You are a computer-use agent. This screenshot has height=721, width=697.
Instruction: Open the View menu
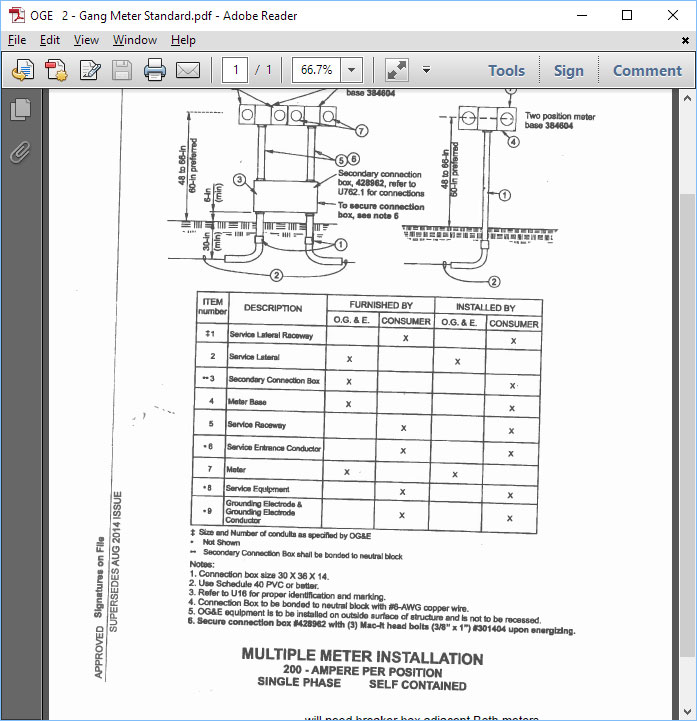(x=86, y=40)
